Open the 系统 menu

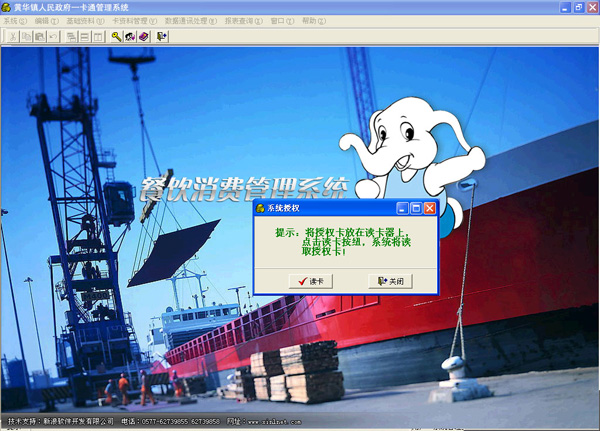pos(16,20)
